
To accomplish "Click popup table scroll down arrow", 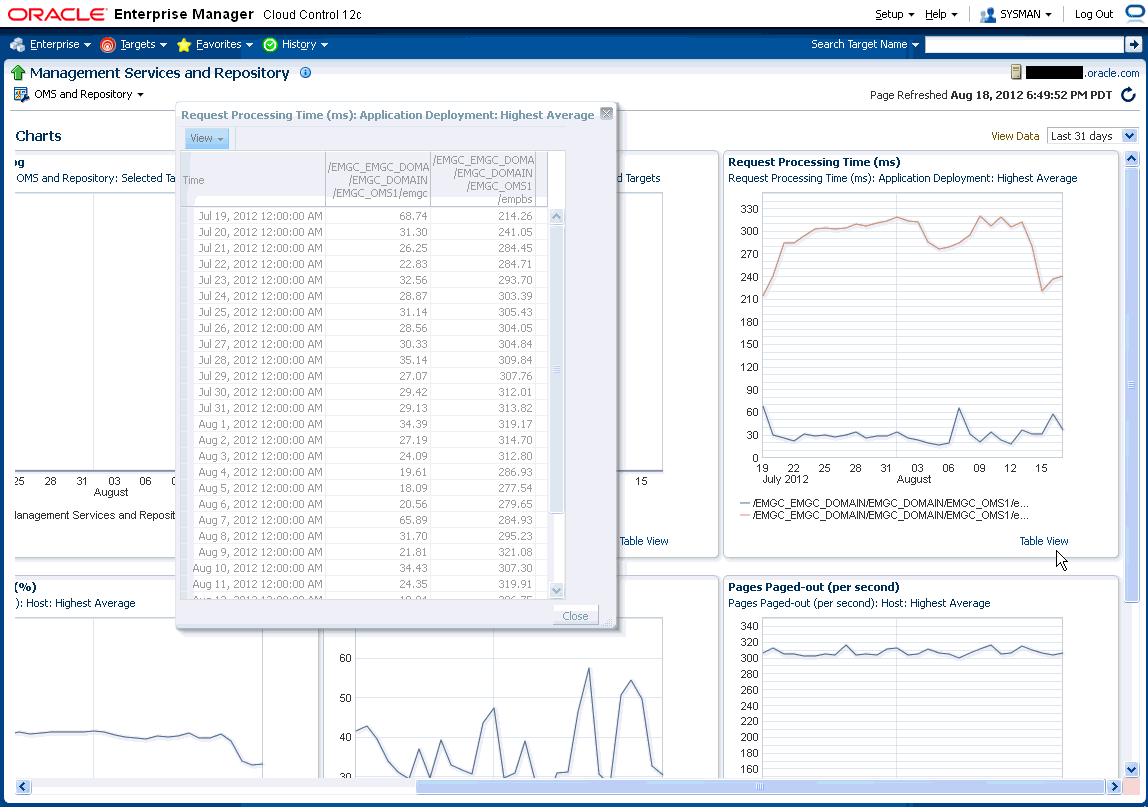I will 556,590.
